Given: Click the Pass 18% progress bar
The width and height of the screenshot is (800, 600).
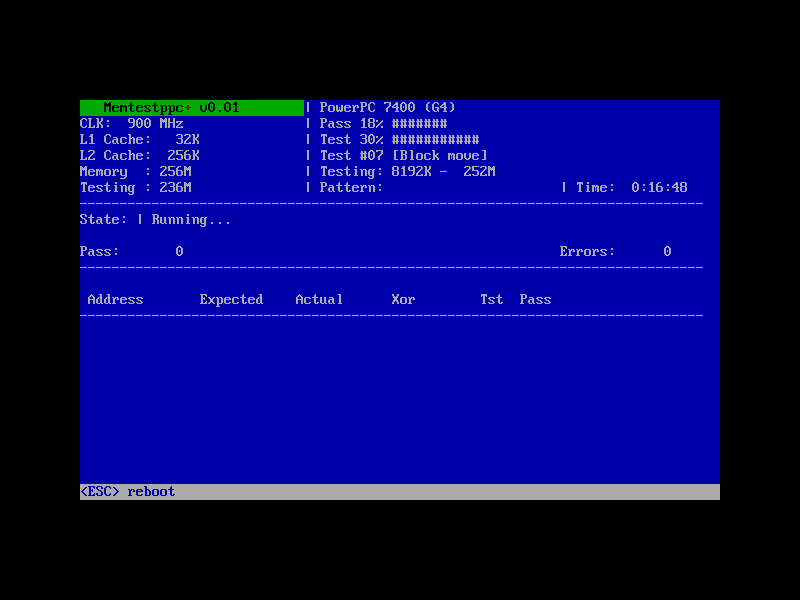Looking at the screenshot, I should point(384,123).
